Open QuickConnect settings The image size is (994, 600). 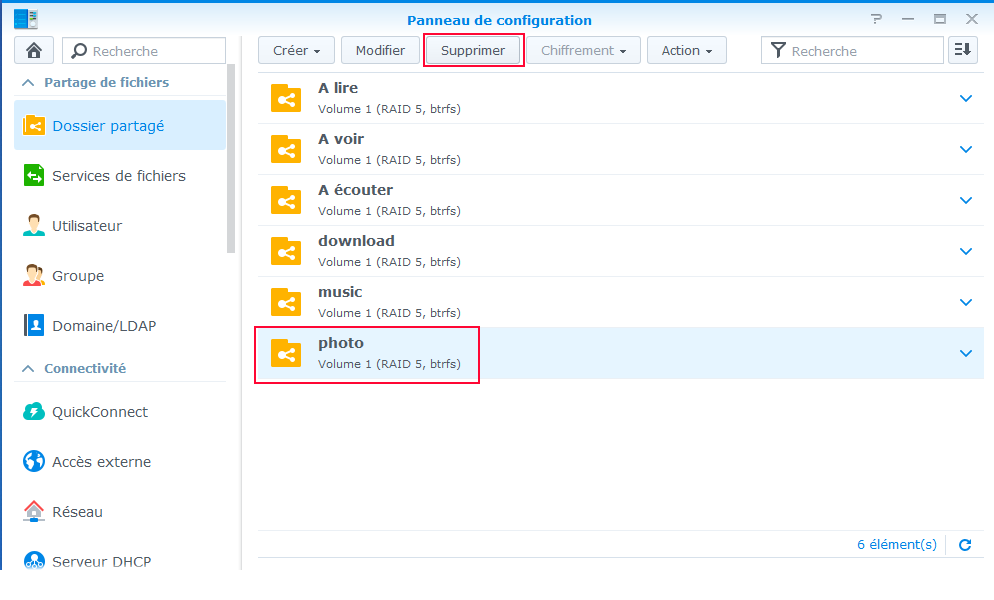(x=99, y=412)
